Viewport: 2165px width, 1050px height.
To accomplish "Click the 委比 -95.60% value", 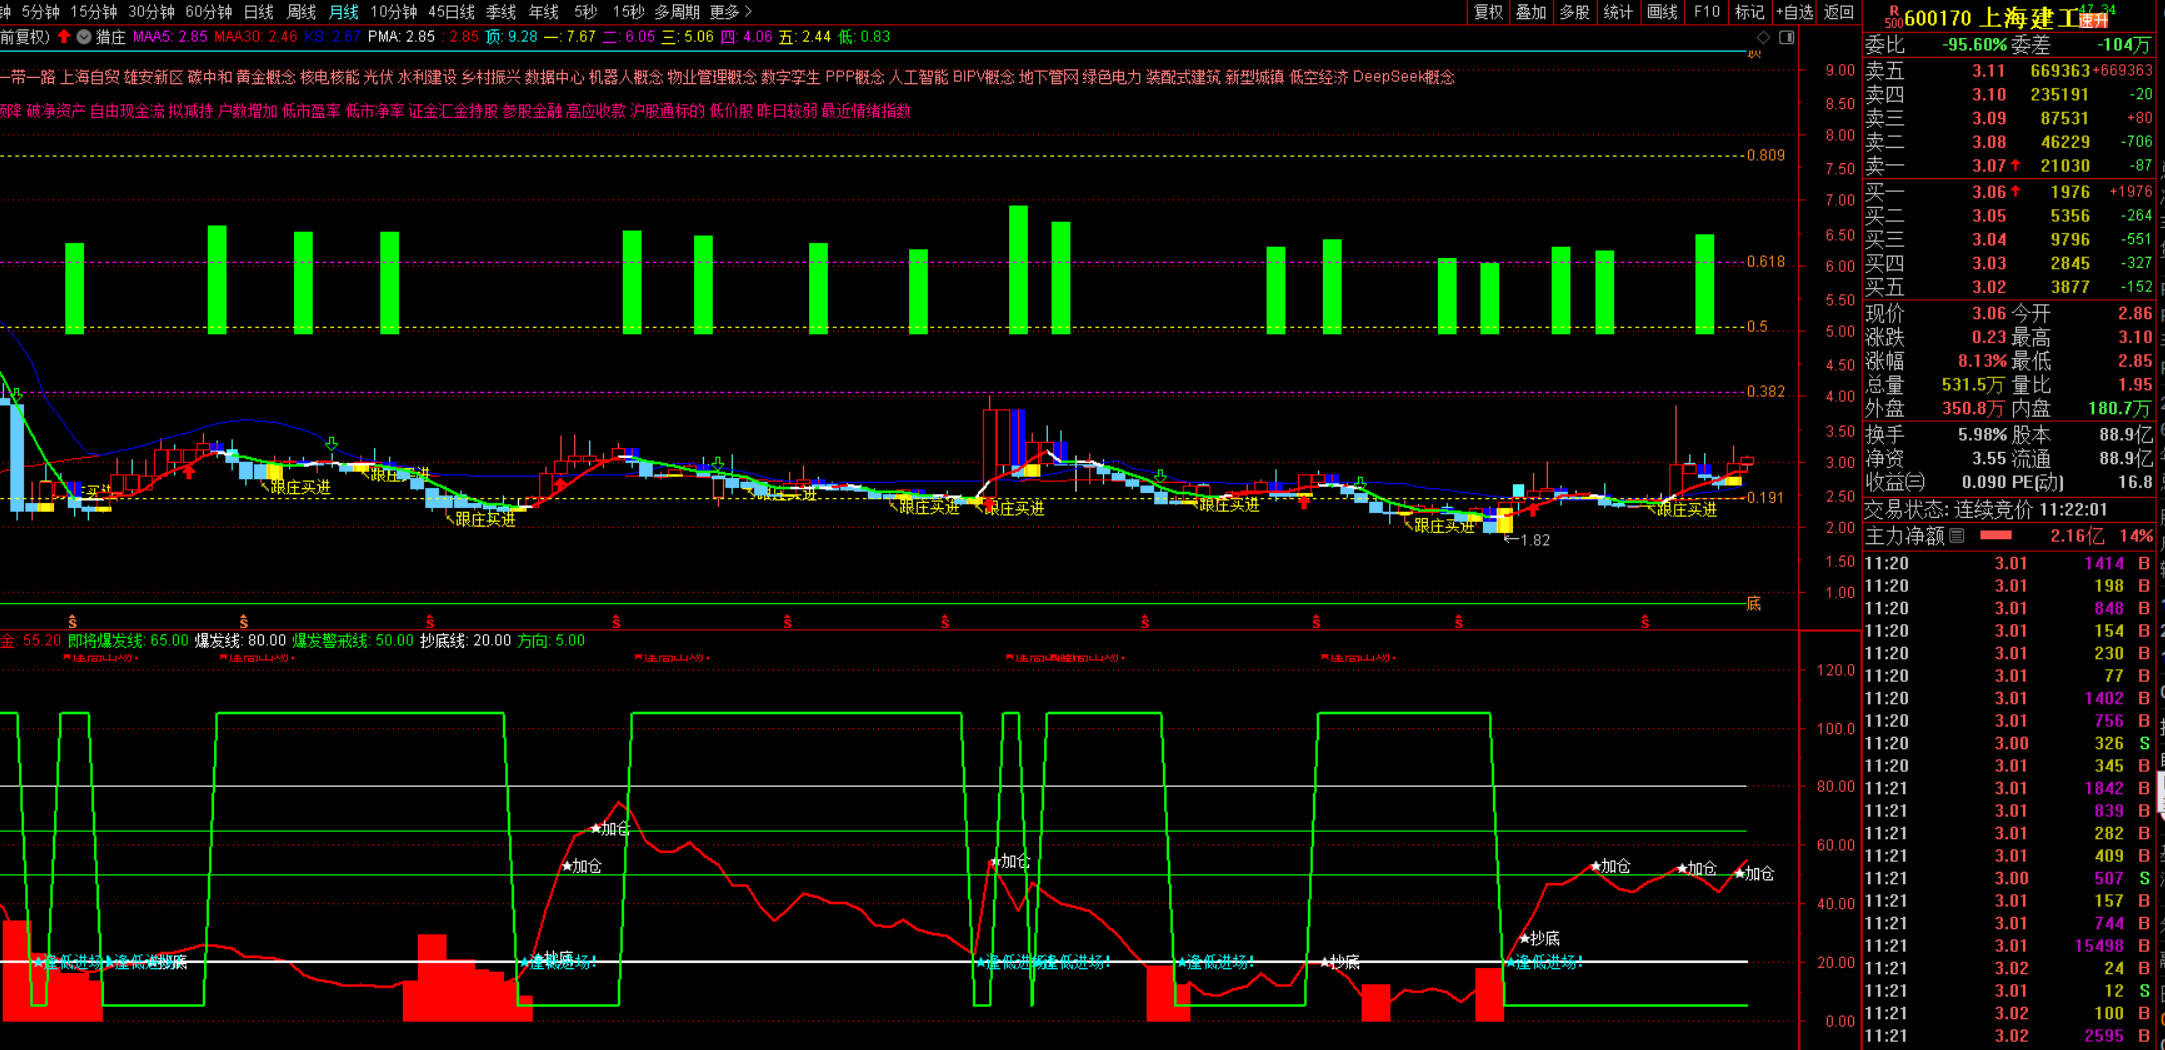I will click(1974, 45).
